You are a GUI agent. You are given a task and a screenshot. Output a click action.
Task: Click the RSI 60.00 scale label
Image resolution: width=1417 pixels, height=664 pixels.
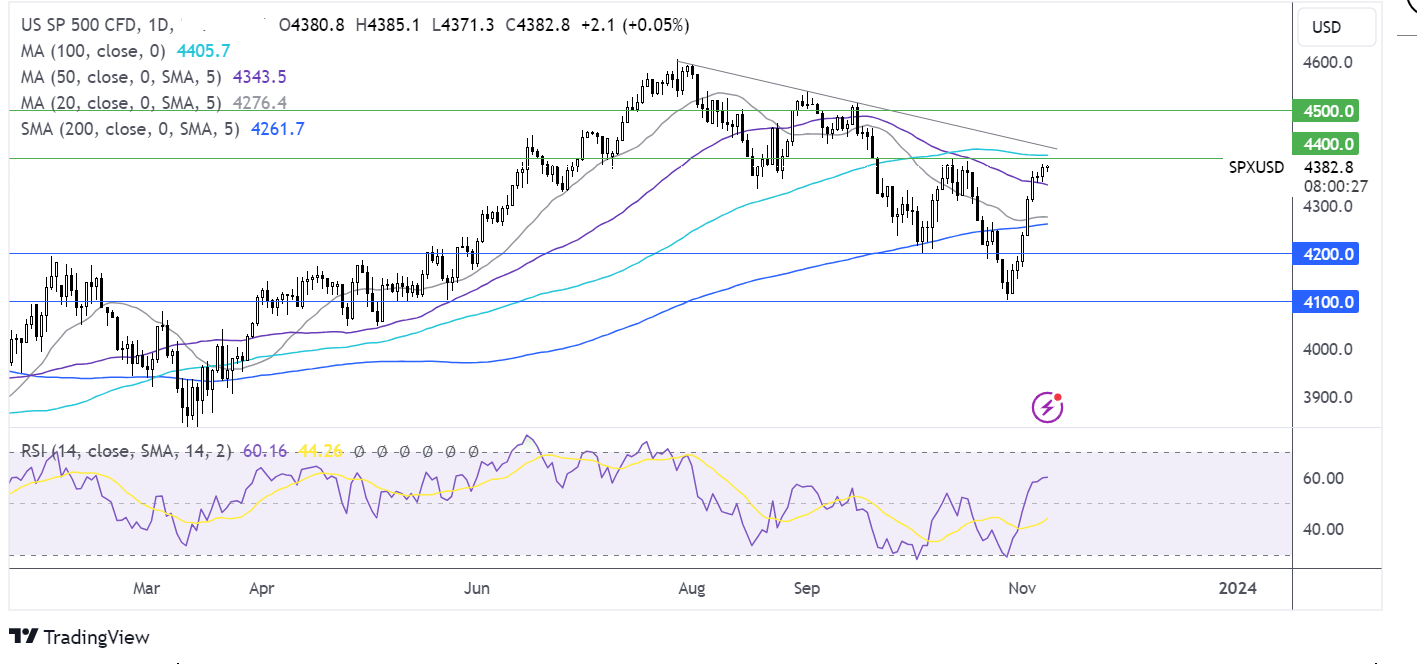point(1325,478)
